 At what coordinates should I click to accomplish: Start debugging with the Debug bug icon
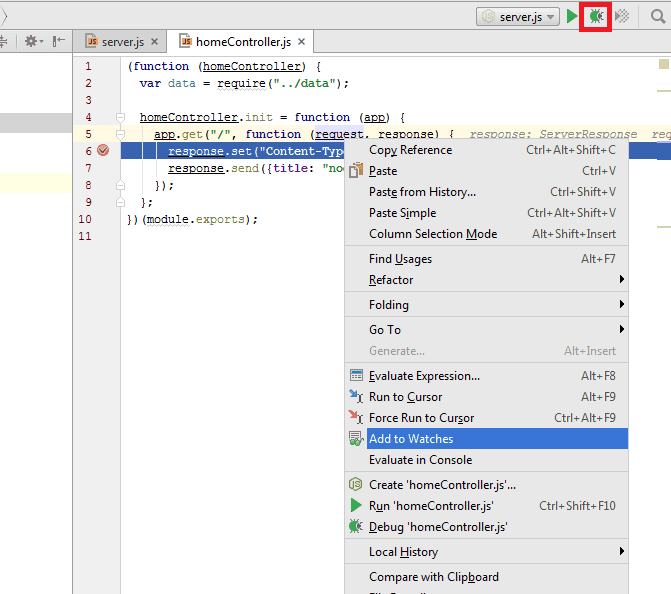(597, 16)
